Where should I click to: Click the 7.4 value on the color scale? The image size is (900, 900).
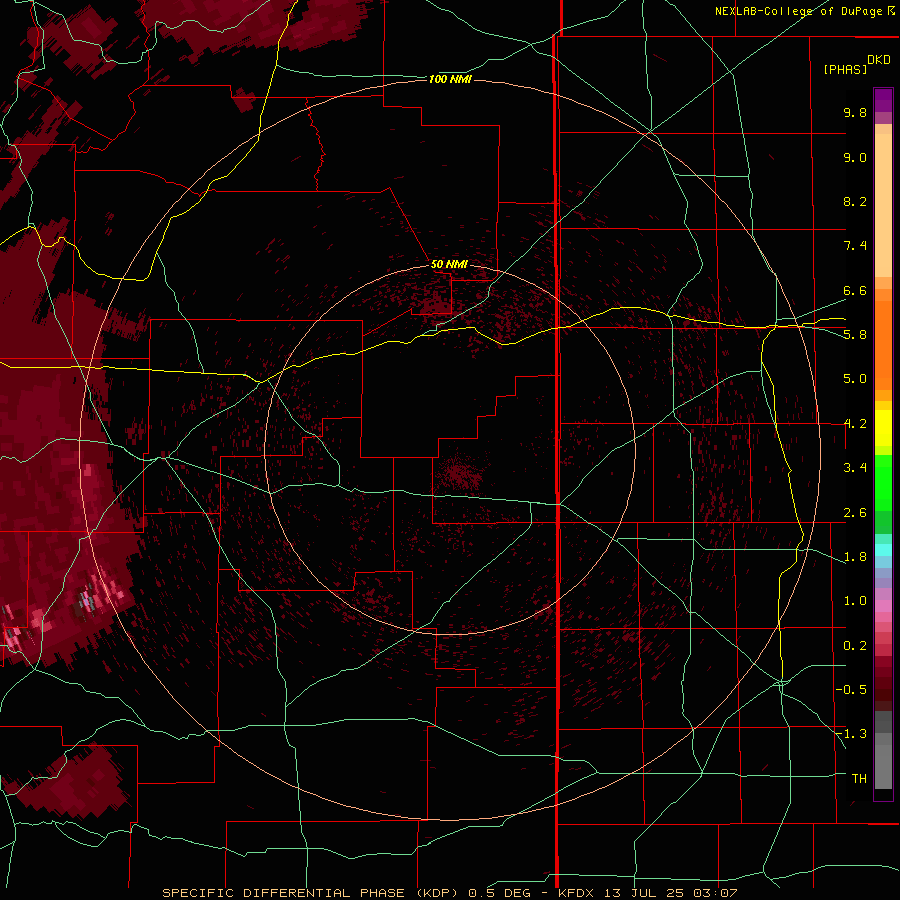point(855,246)
